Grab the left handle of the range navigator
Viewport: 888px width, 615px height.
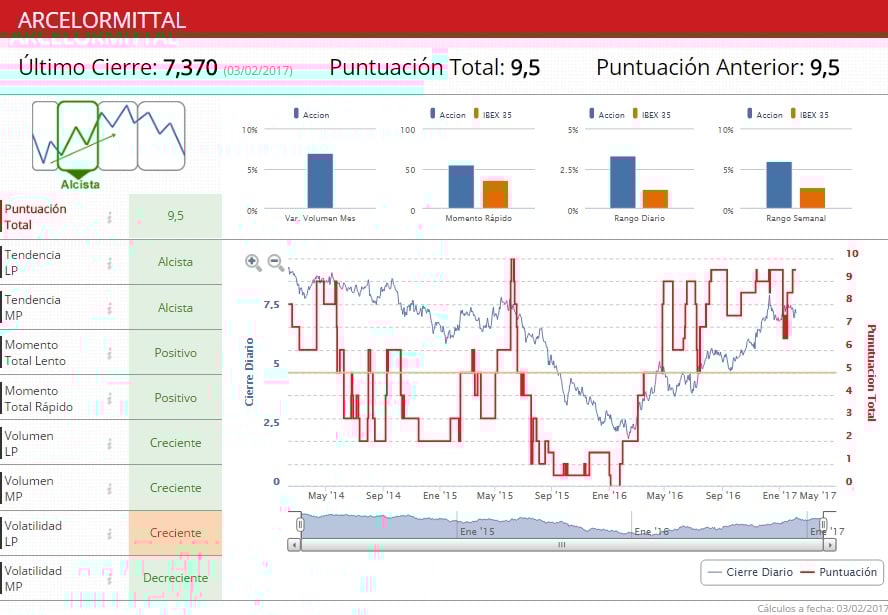pos(300,525)
